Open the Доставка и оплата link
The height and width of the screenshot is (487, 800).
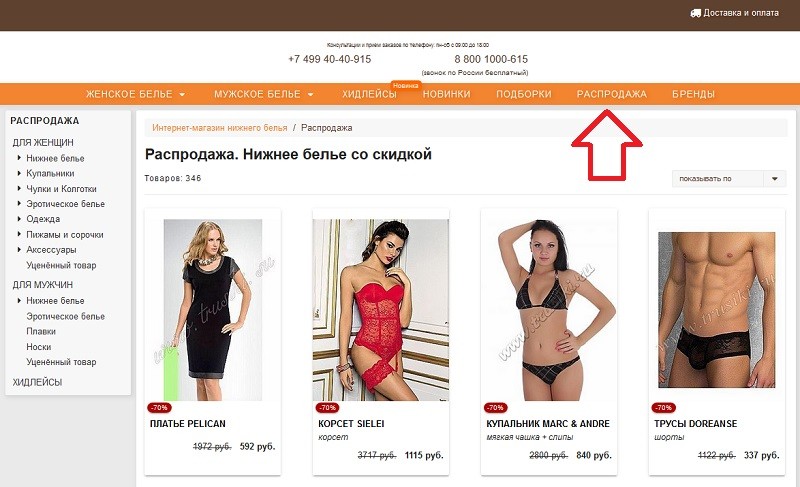[x=741, y=13]
